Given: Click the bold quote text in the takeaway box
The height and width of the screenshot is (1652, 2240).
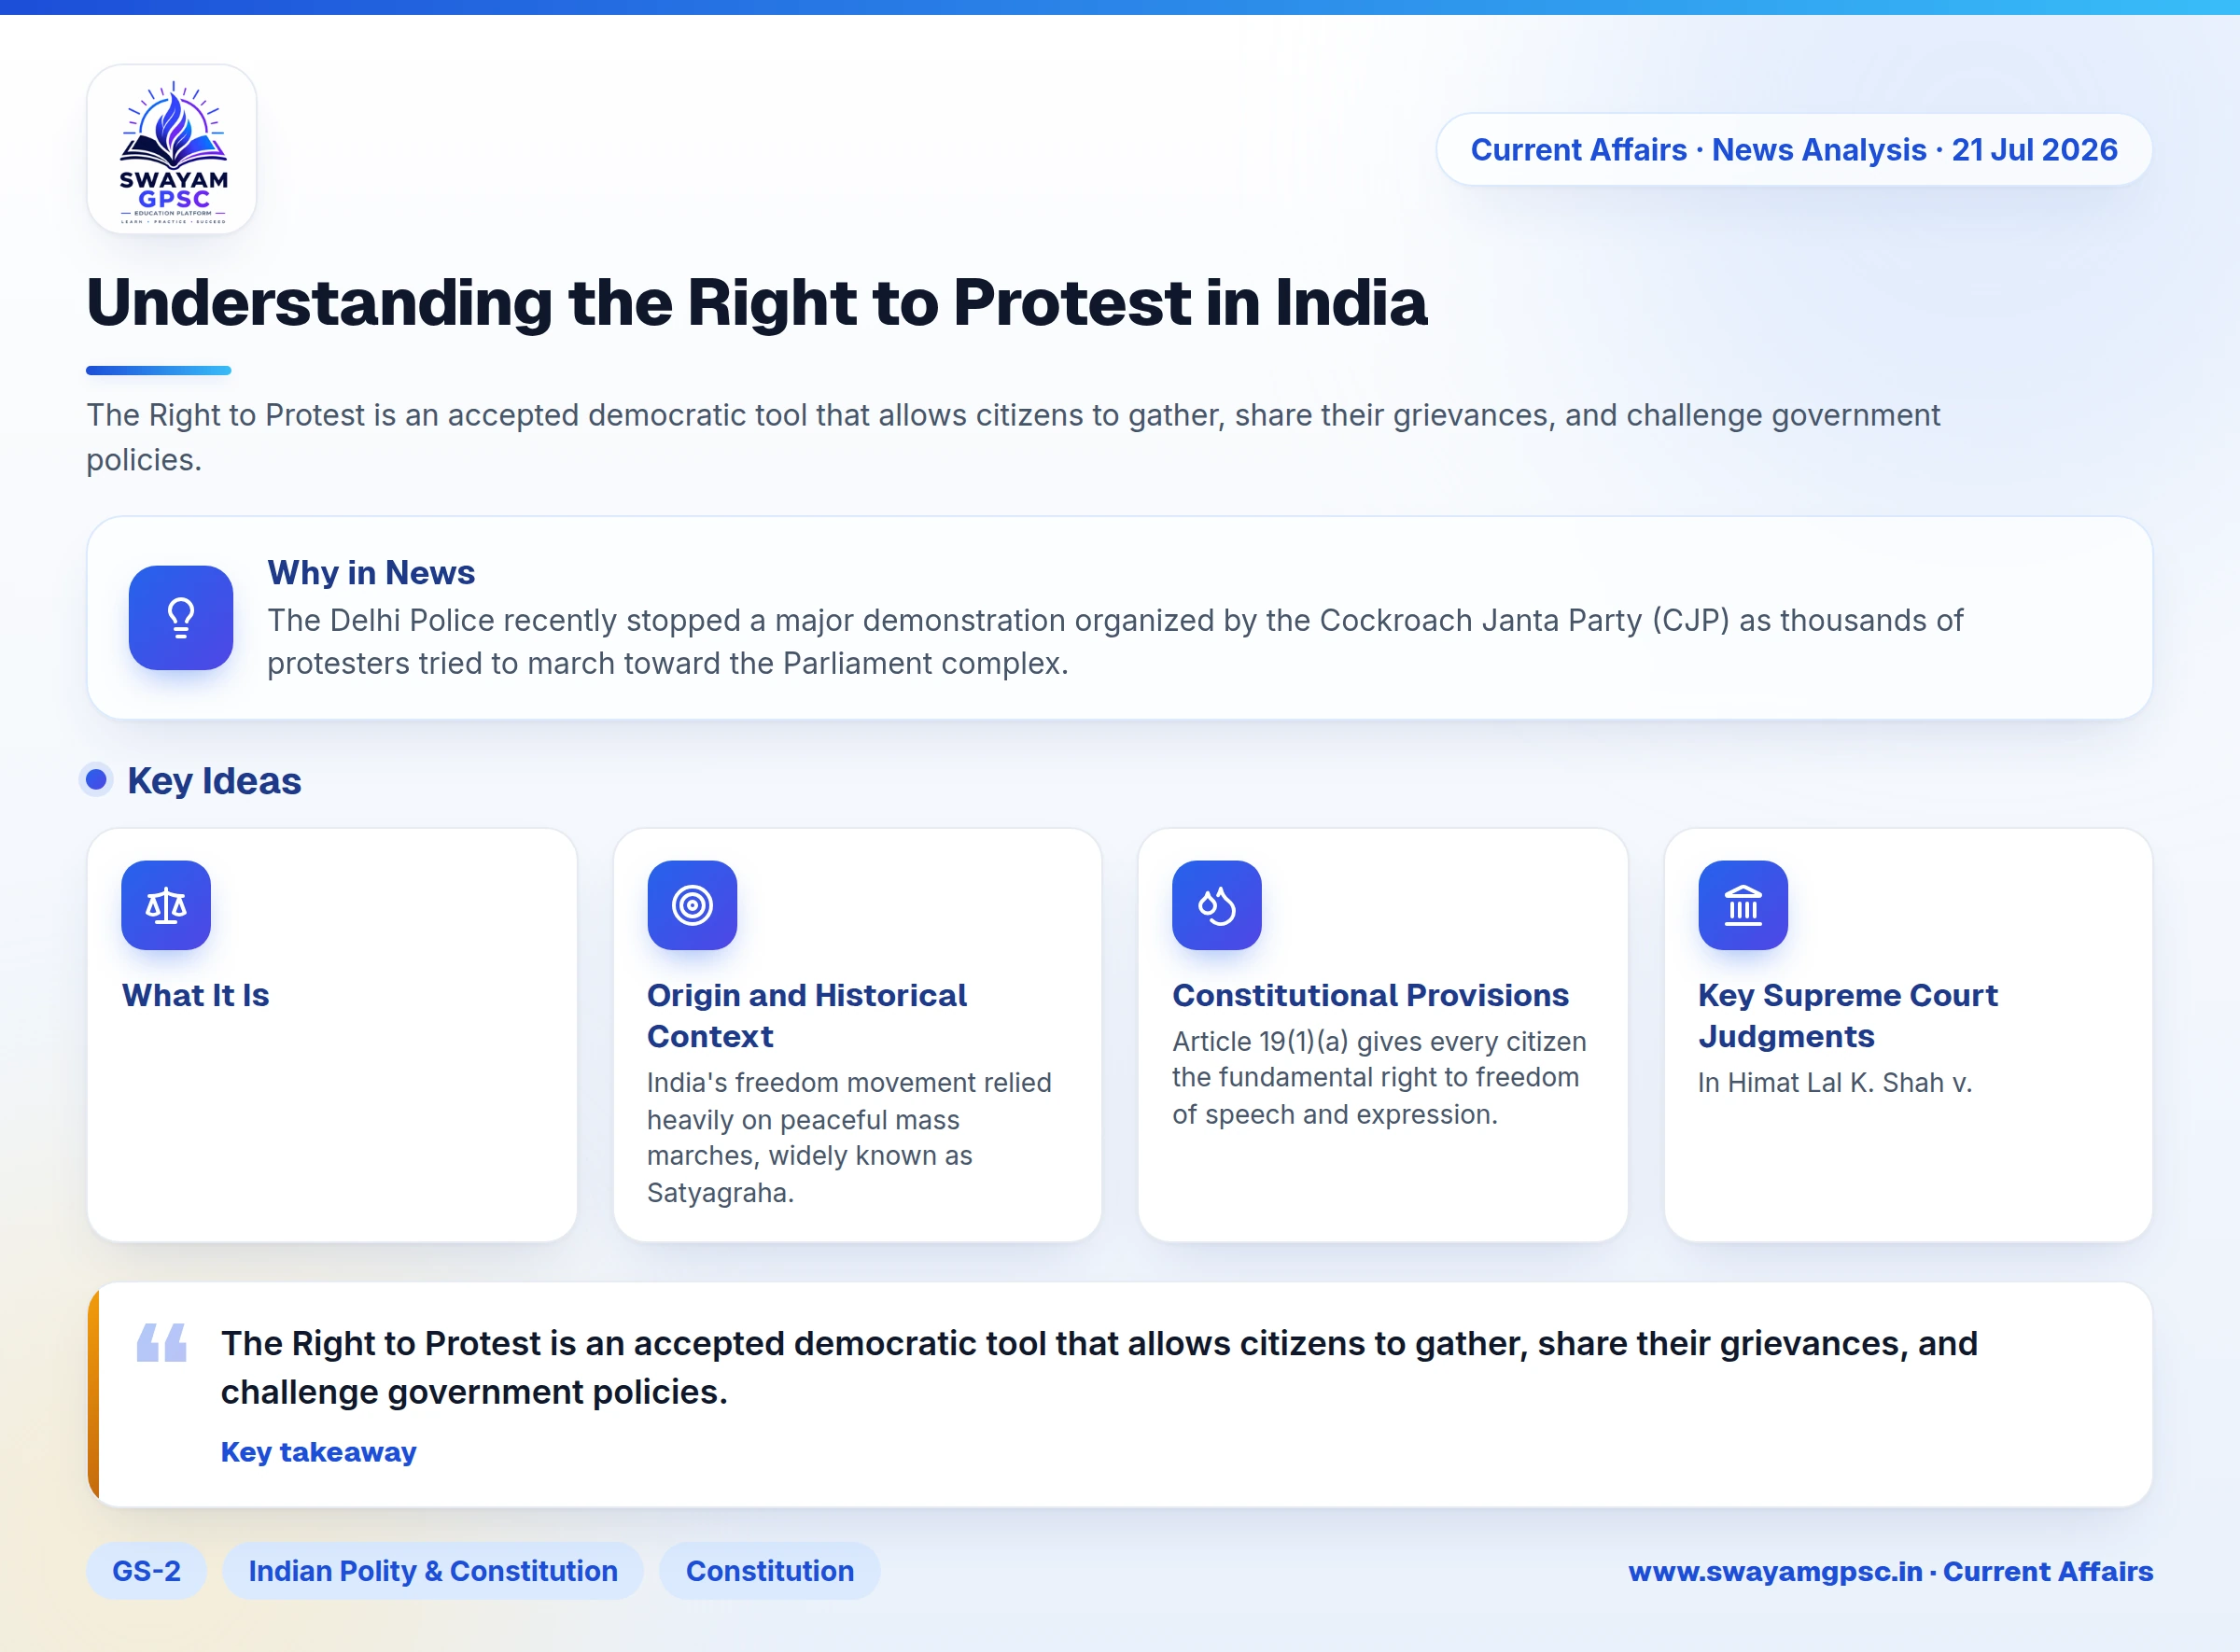Looking at the screenshot, I should [x=1099, y=1368].
